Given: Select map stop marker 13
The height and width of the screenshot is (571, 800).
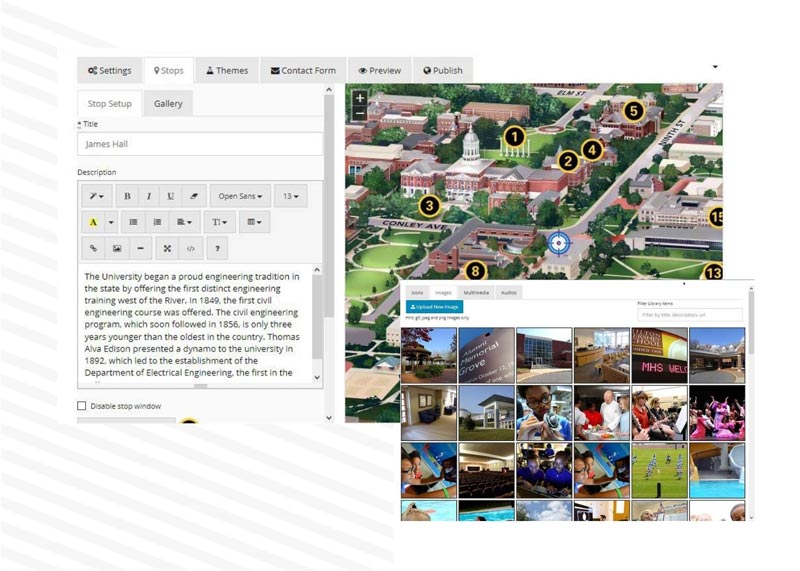Looking at the screenshot, I should coord(713,272).
